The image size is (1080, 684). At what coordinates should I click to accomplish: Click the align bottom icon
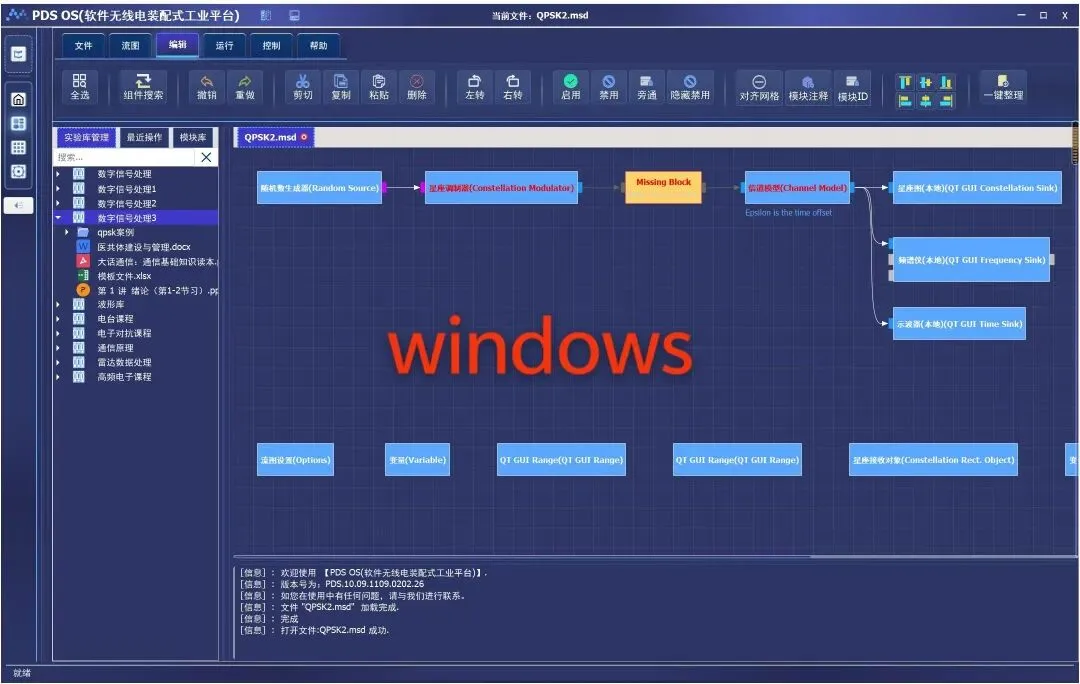[x=946, y=83]
